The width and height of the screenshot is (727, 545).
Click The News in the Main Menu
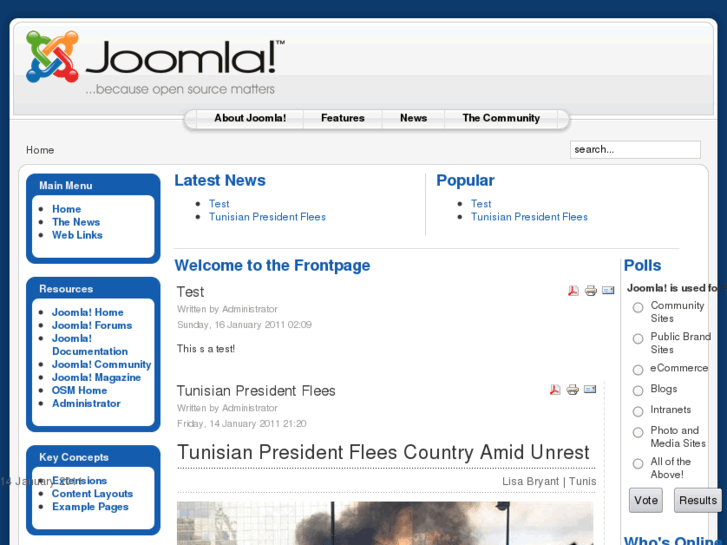[76, 222]
